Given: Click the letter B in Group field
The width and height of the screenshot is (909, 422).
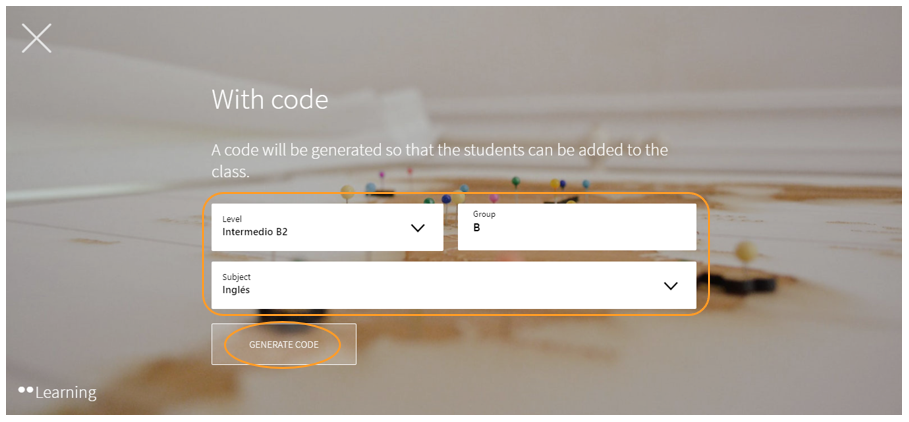Looking at the screenshot, I should pyautogui.click(x=477, y=228).
